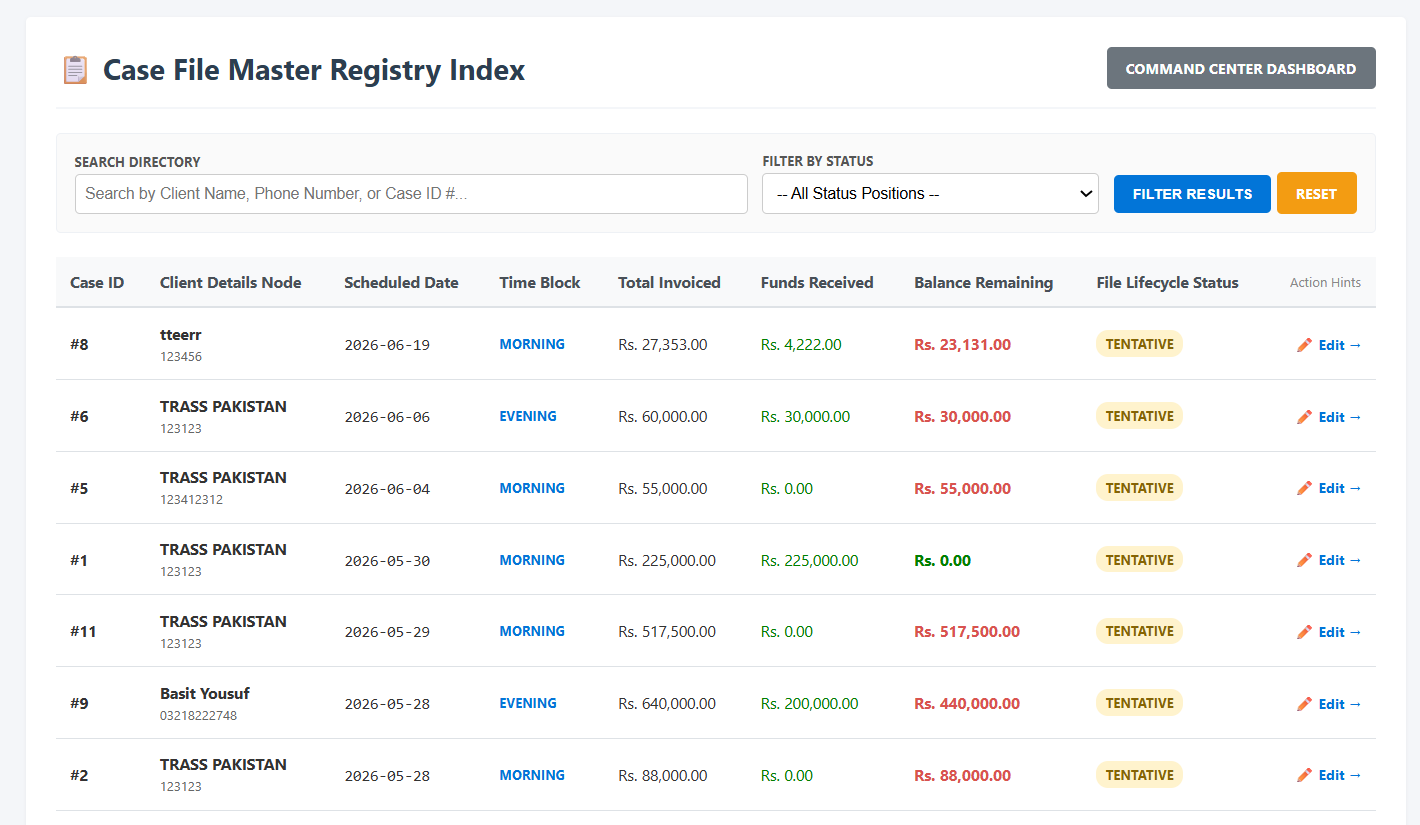Click scheduled date 2026-06-06
Viewport: 1420px width, 825px height.
(x=387, y=417)
